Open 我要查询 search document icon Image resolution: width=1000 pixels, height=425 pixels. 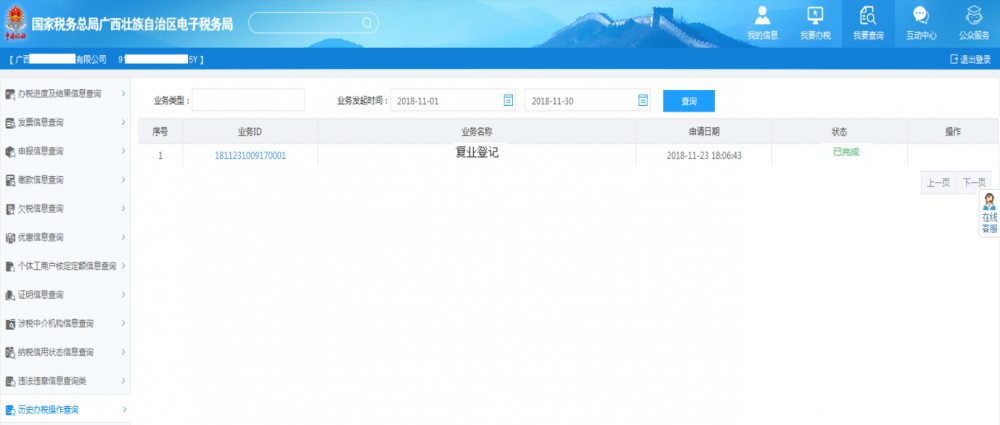point(868,15)
